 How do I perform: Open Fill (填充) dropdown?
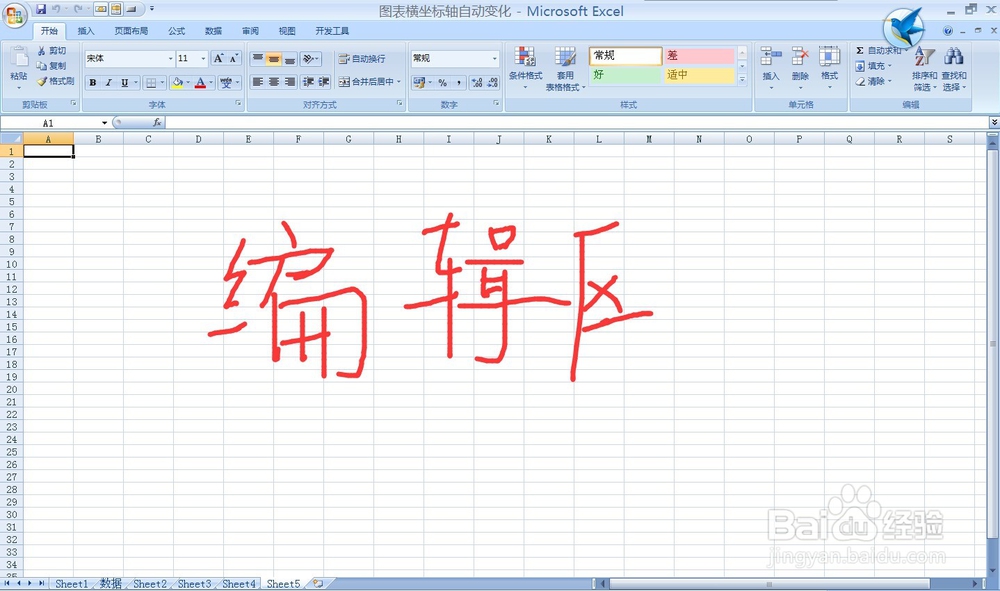click(x=873, y=66)
